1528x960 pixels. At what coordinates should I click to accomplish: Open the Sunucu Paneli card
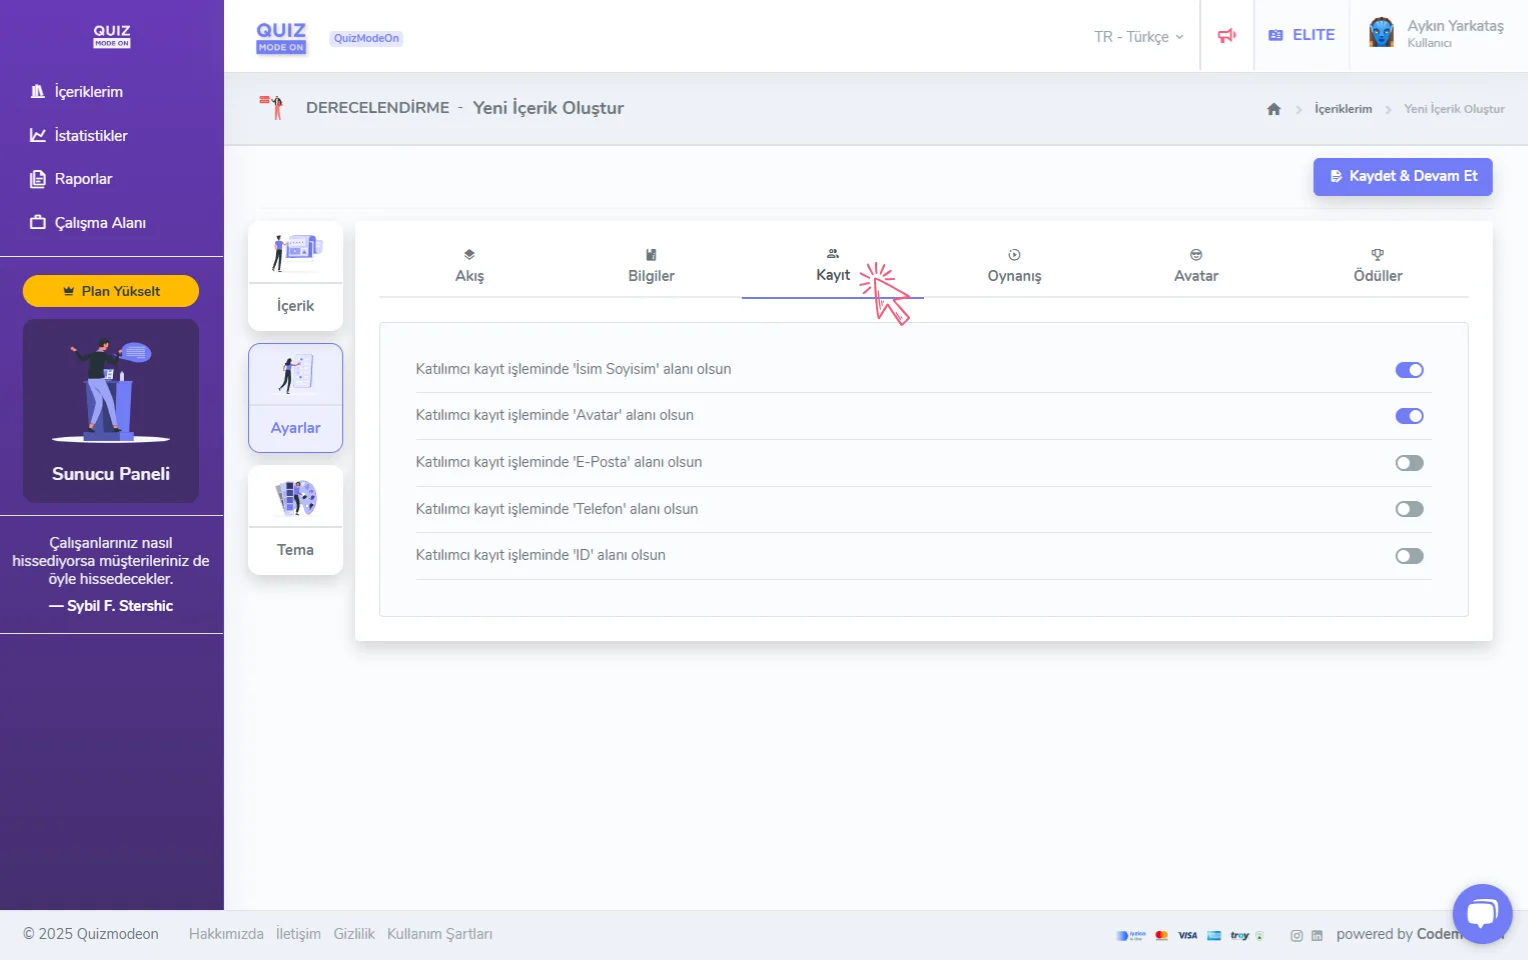tap(111, 411)
